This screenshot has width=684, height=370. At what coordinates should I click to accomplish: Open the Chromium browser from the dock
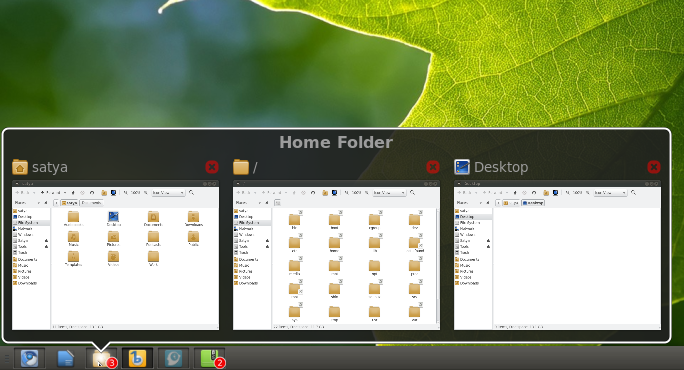click(29, 359)
